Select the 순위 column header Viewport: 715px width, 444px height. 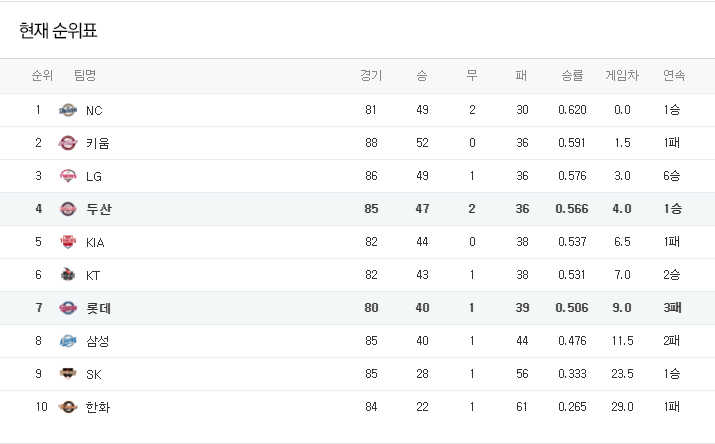(42, 75)
